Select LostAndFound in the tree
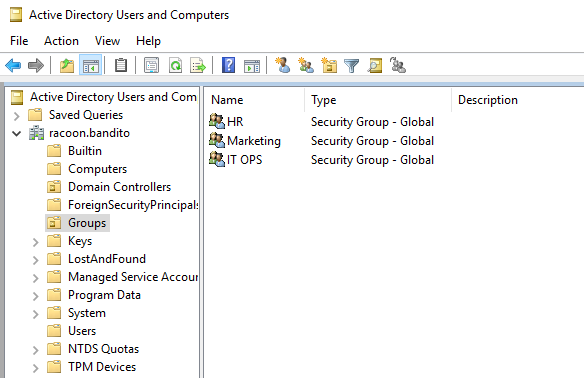This screenshot has width=584, height=378. [107, 259]
